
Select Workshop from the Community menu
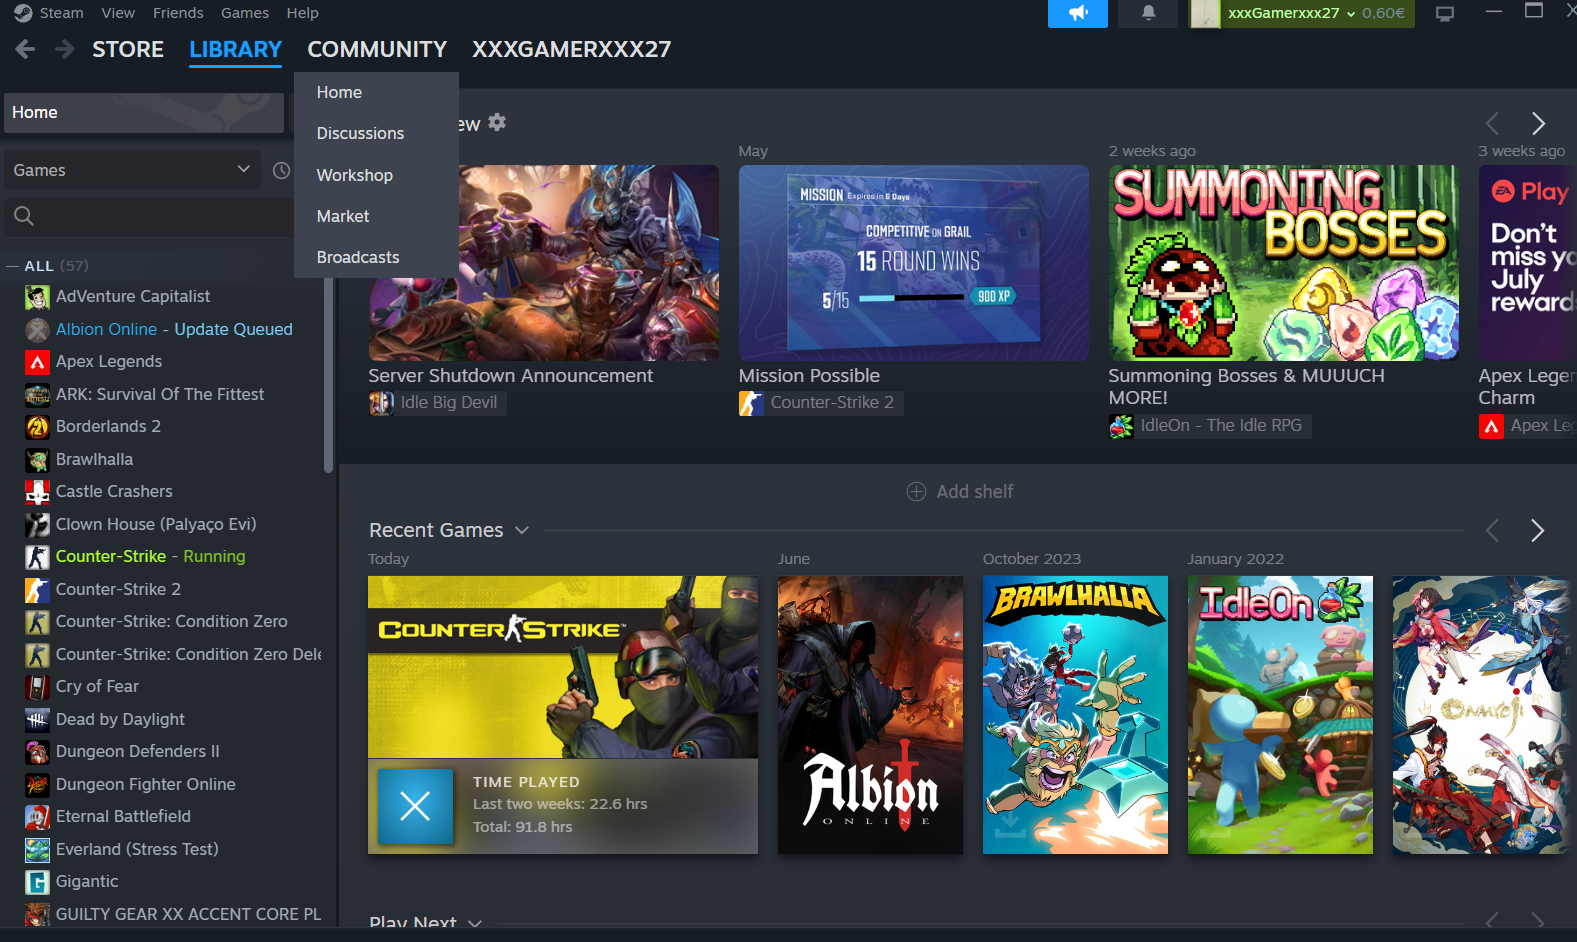354,175
